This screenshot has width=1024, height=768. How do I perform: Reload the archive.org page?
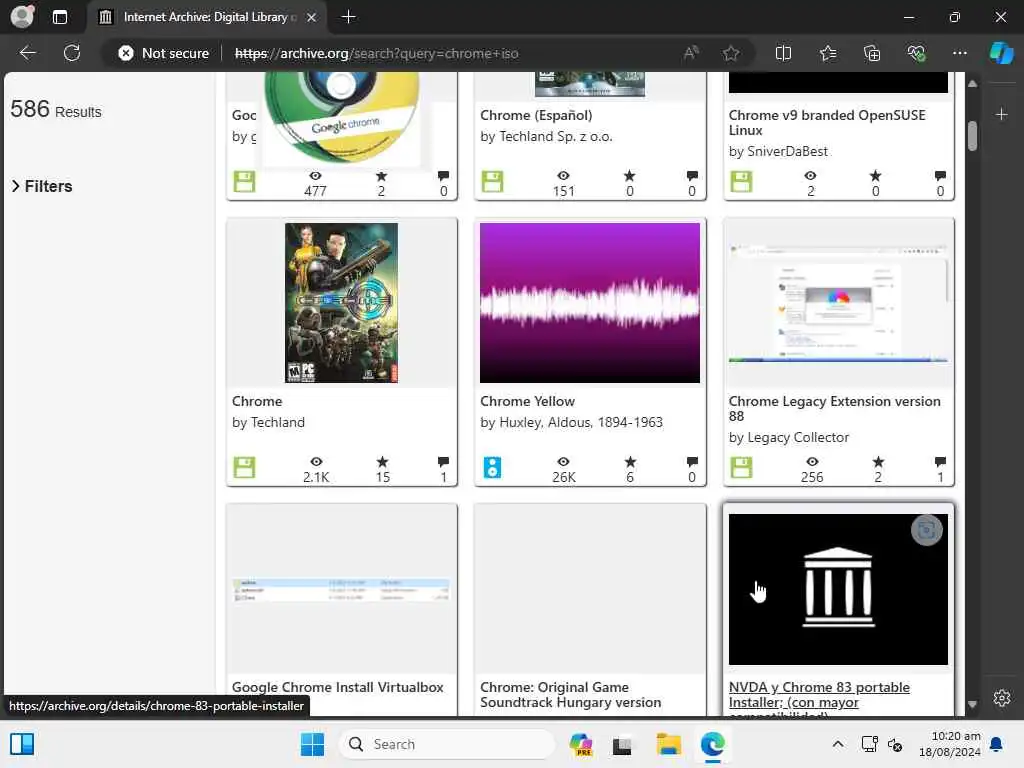coord(72,53)
